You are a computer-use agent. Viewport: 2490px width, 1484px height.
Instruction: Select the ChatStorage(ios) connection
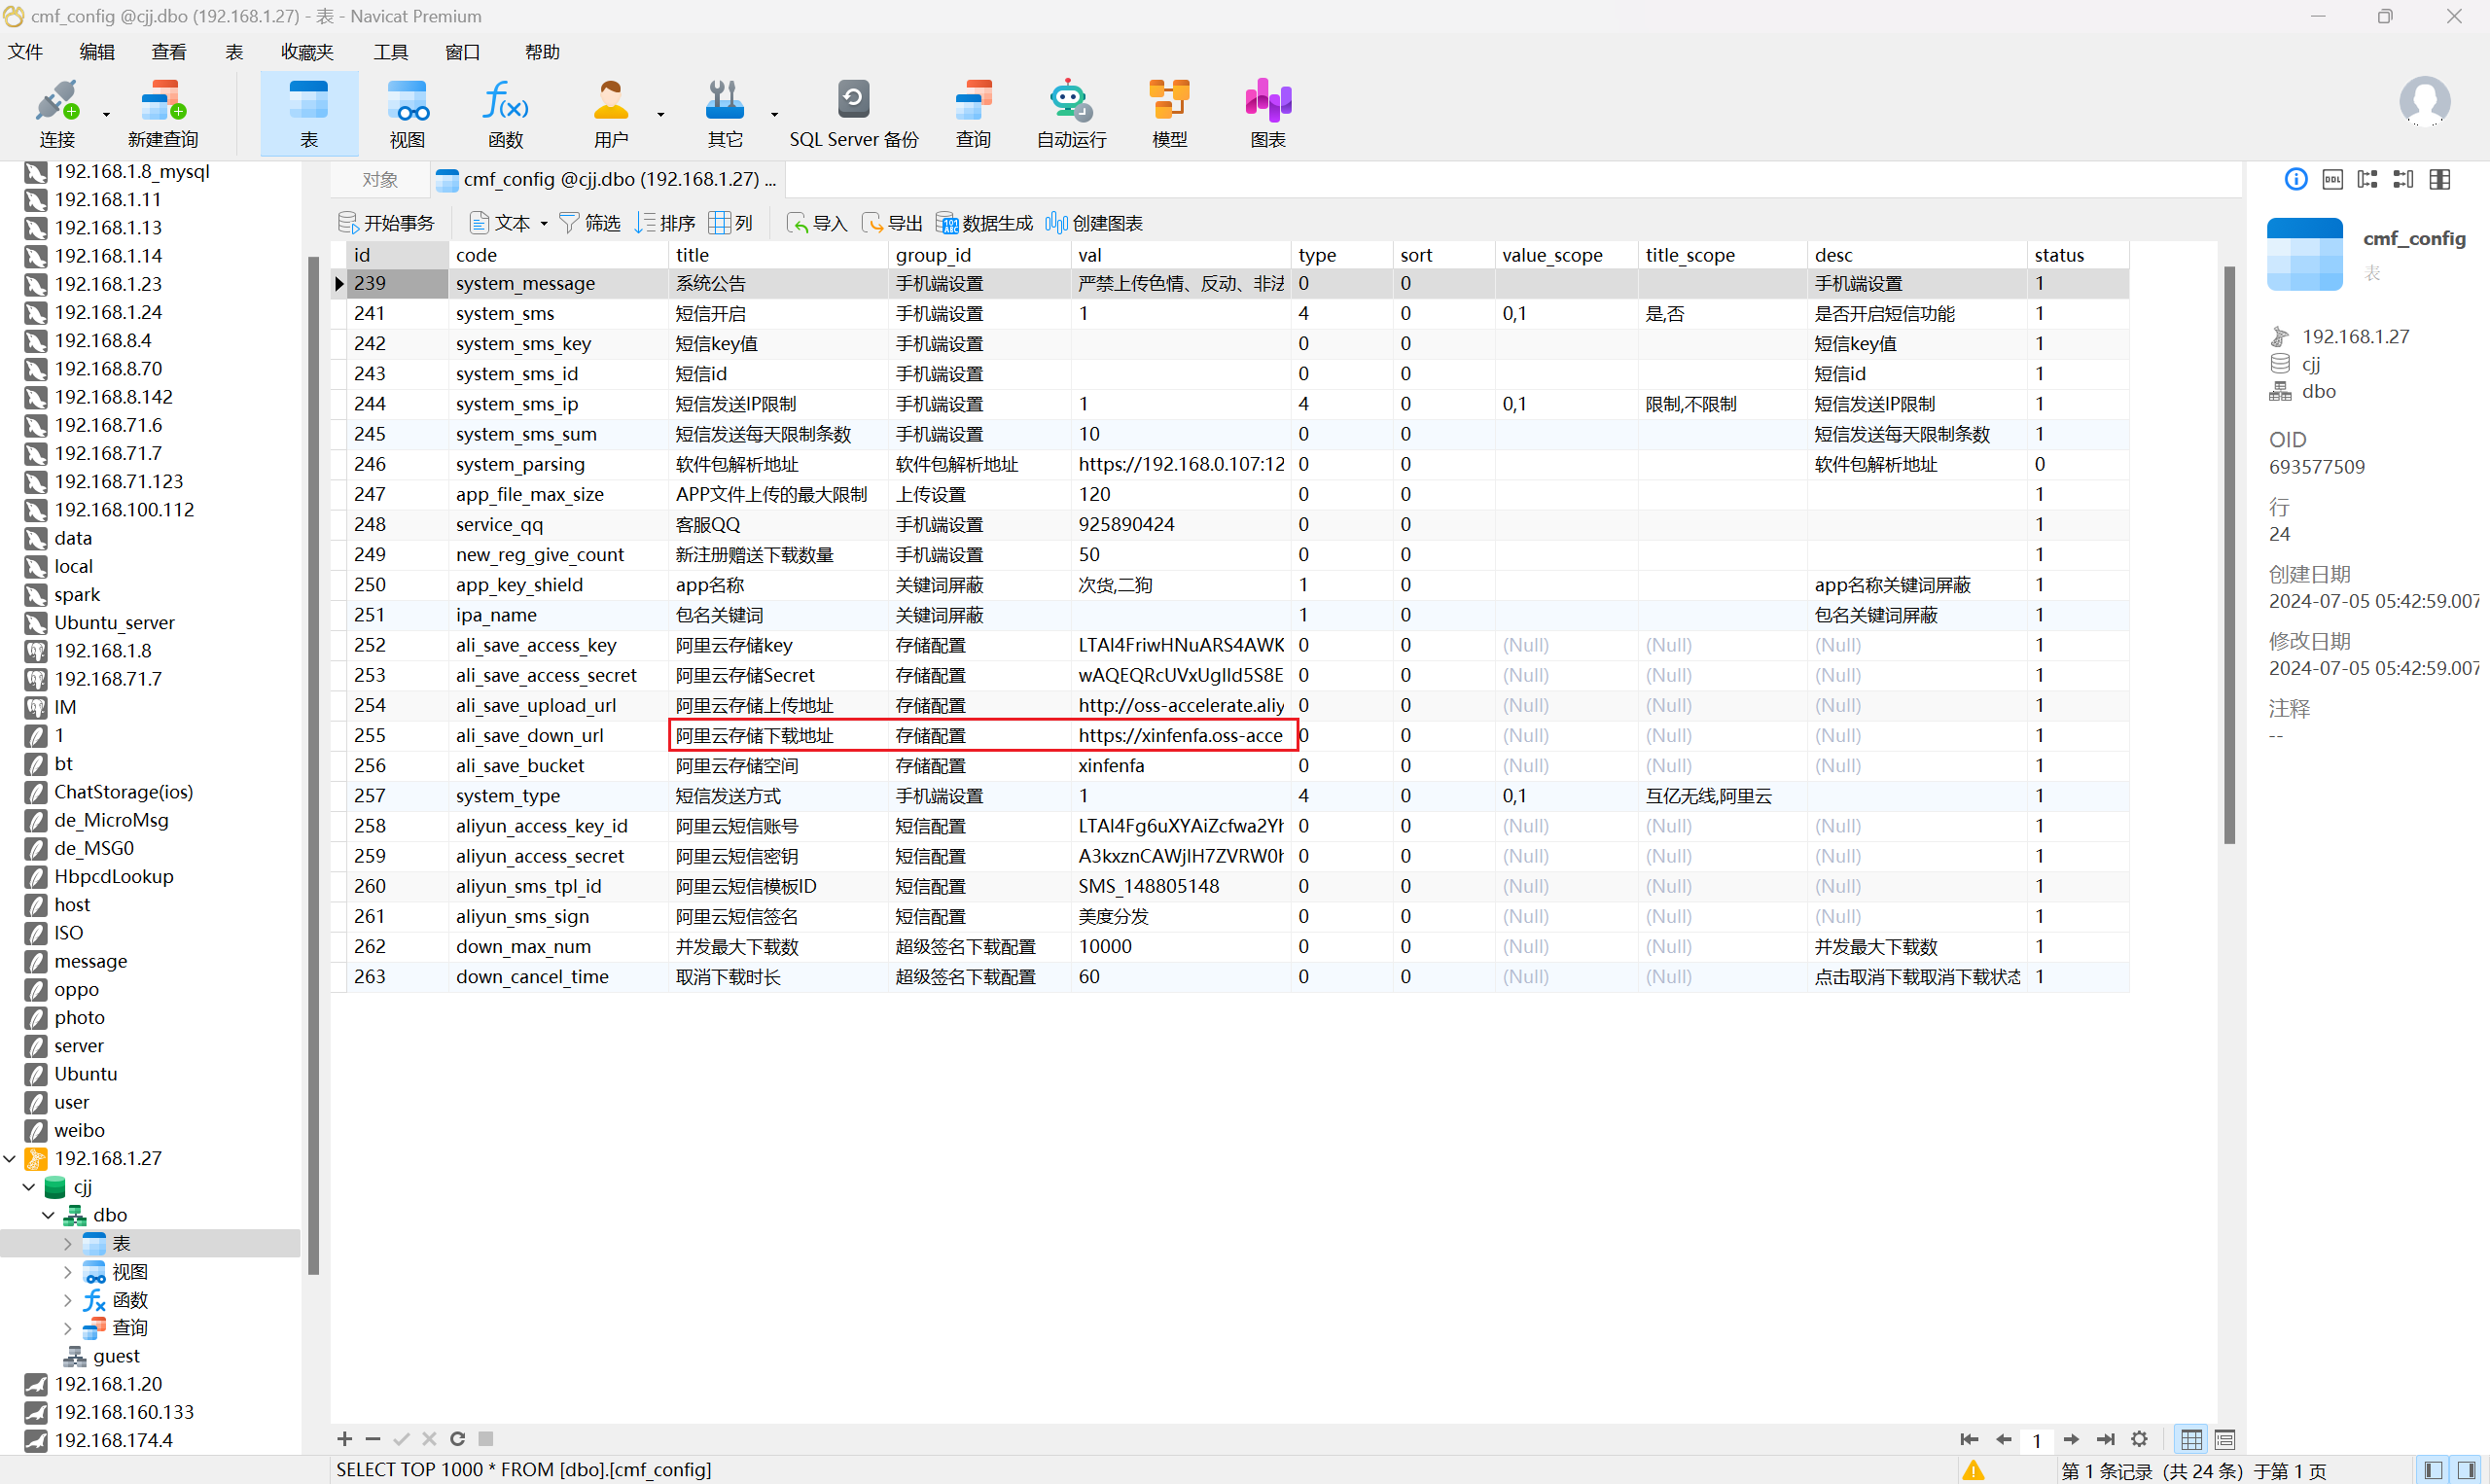pyautogui.click(x=123, y=792)
